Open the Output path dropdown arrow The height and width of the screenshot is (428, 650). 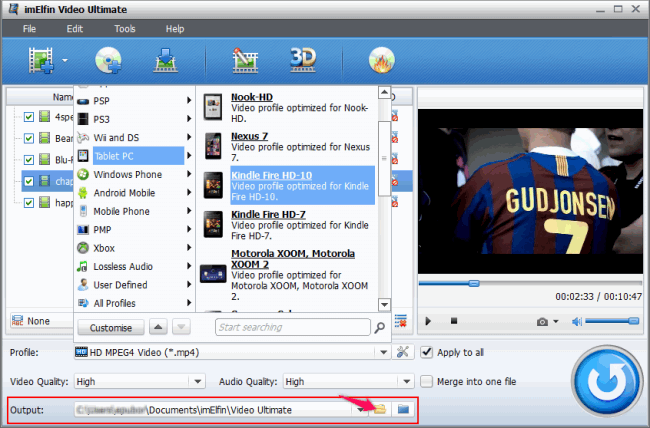(x=360, y=410)
